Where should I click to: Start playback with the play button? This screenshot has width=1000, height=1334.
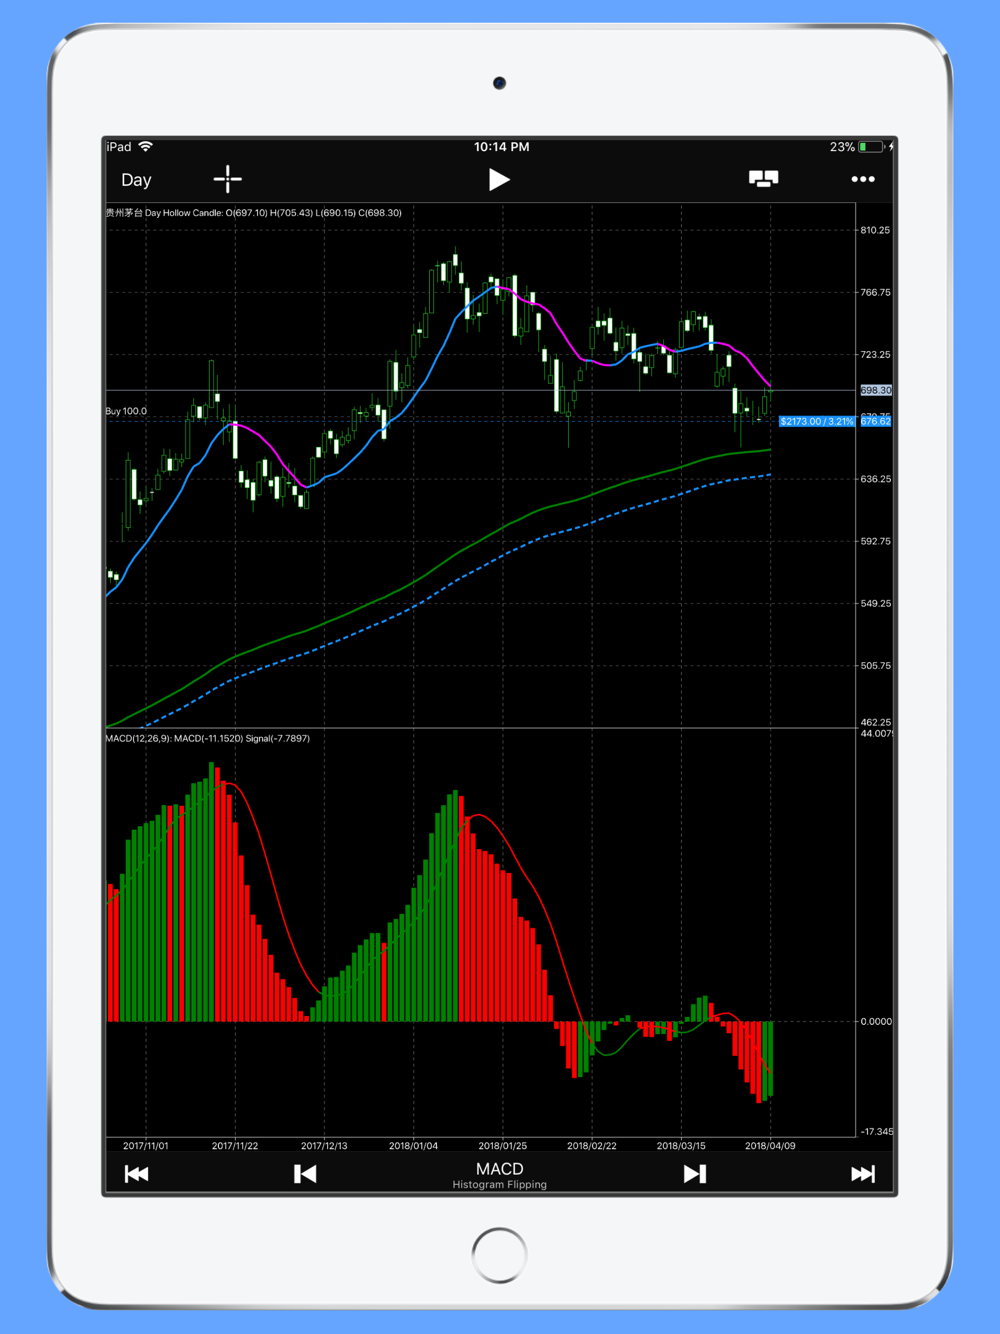[499, 179]
